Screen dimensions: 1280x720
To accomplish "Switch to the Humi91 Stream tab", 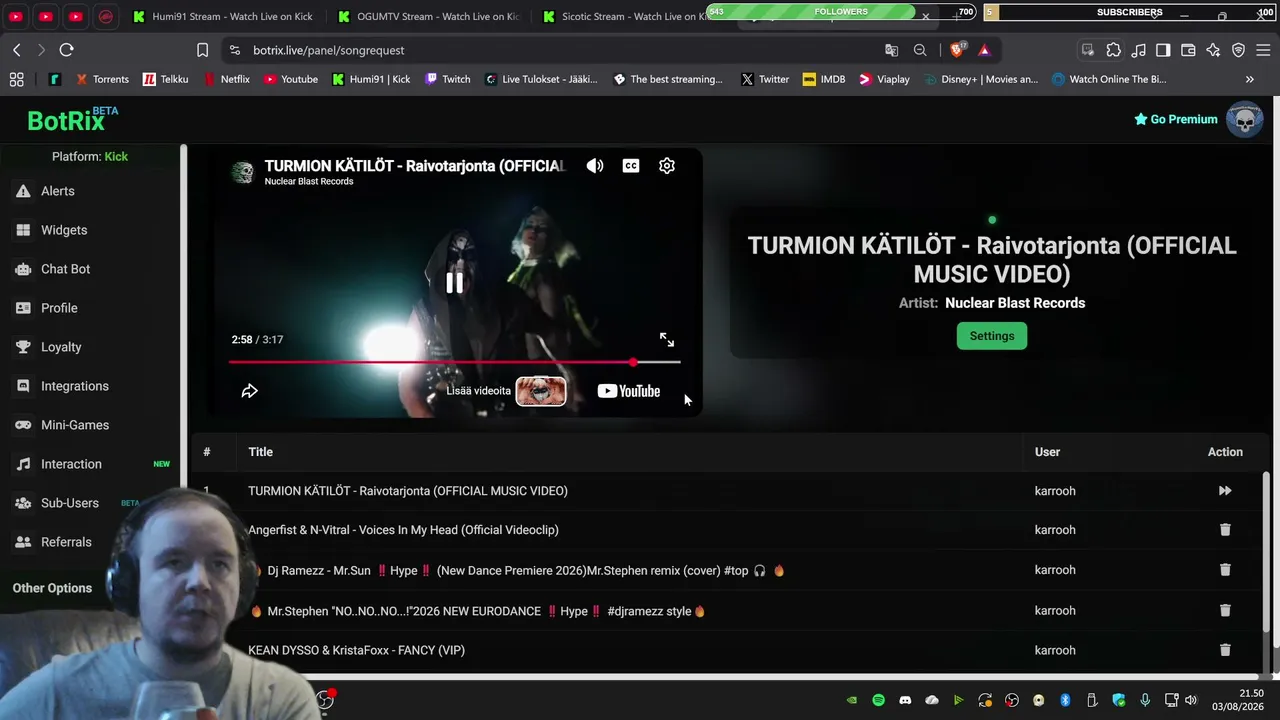I will click(223, 17).
